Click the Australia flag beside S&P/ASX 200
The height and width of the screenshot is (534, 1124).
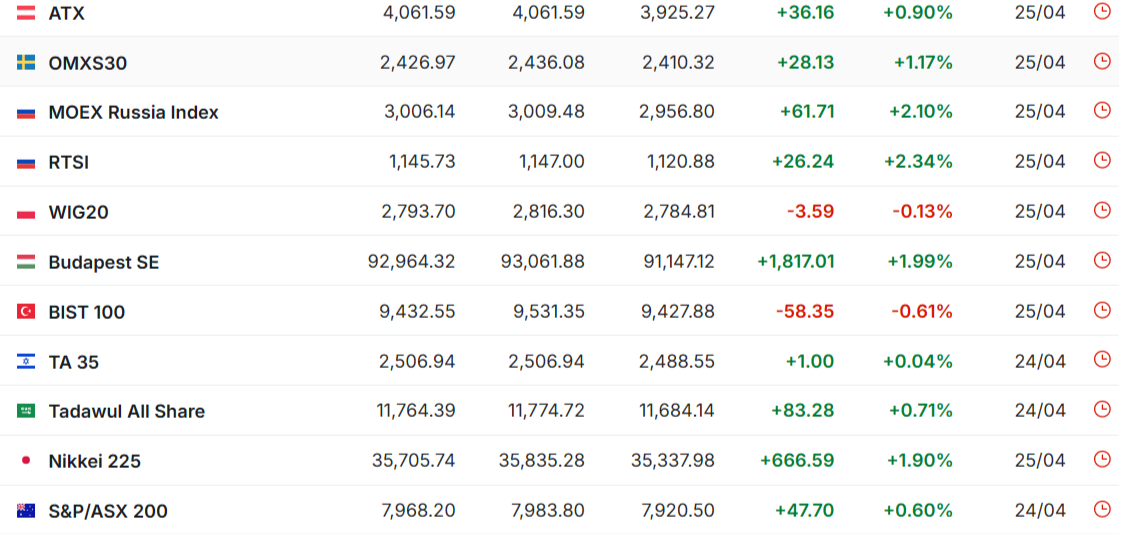(x=27, y=511)
